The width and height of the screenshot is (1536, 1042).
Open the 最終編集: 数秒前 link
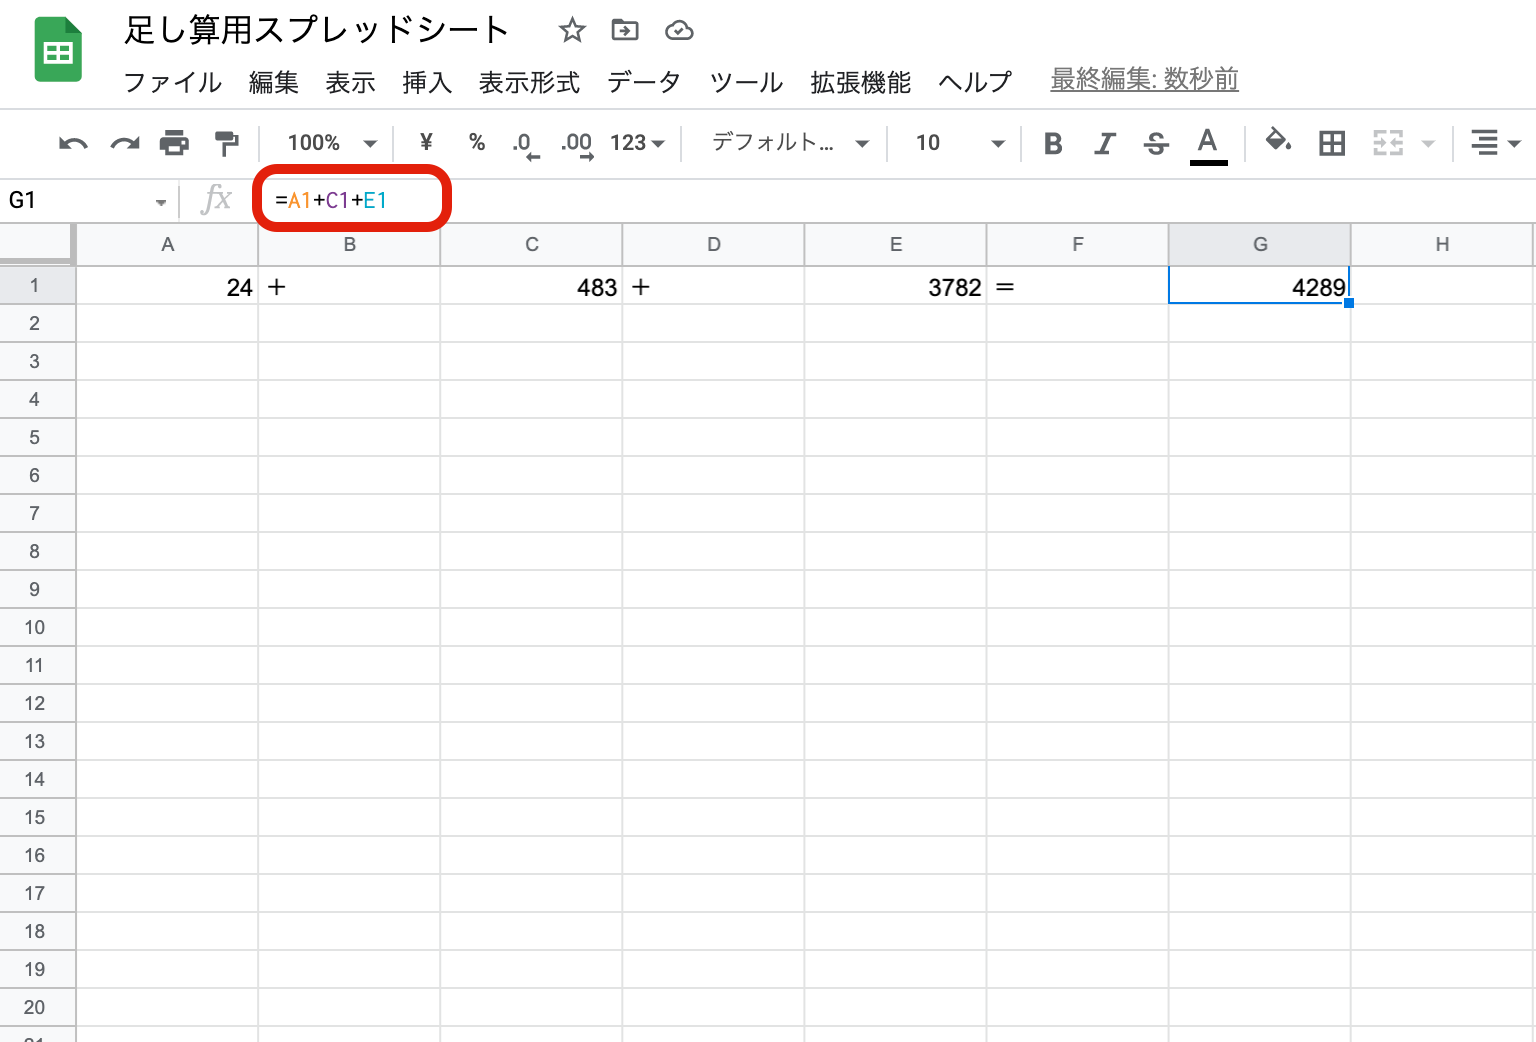(x=1144, y=79)
